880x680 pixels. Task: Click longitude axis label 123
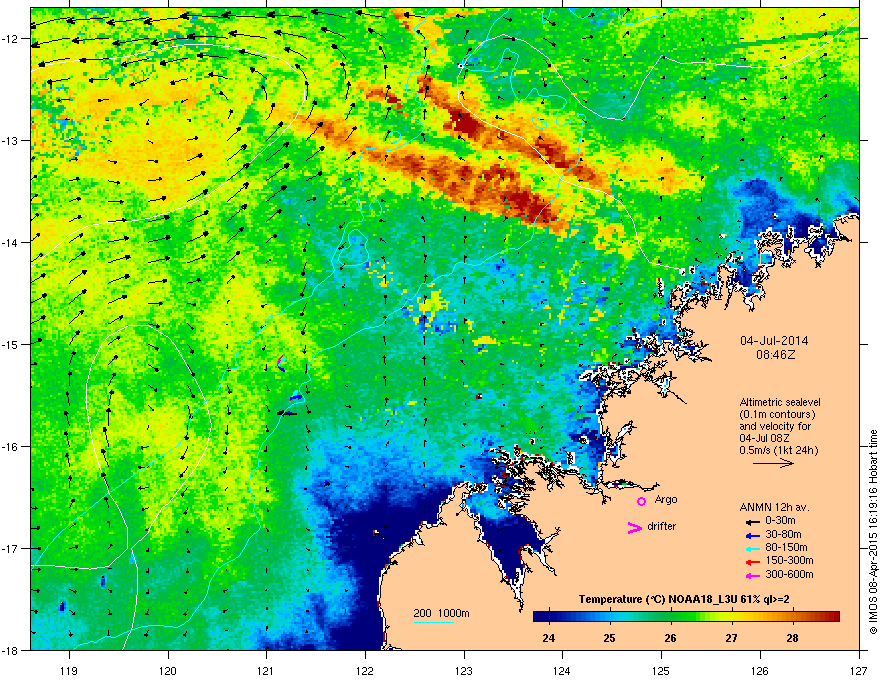[x=464, y=670]
